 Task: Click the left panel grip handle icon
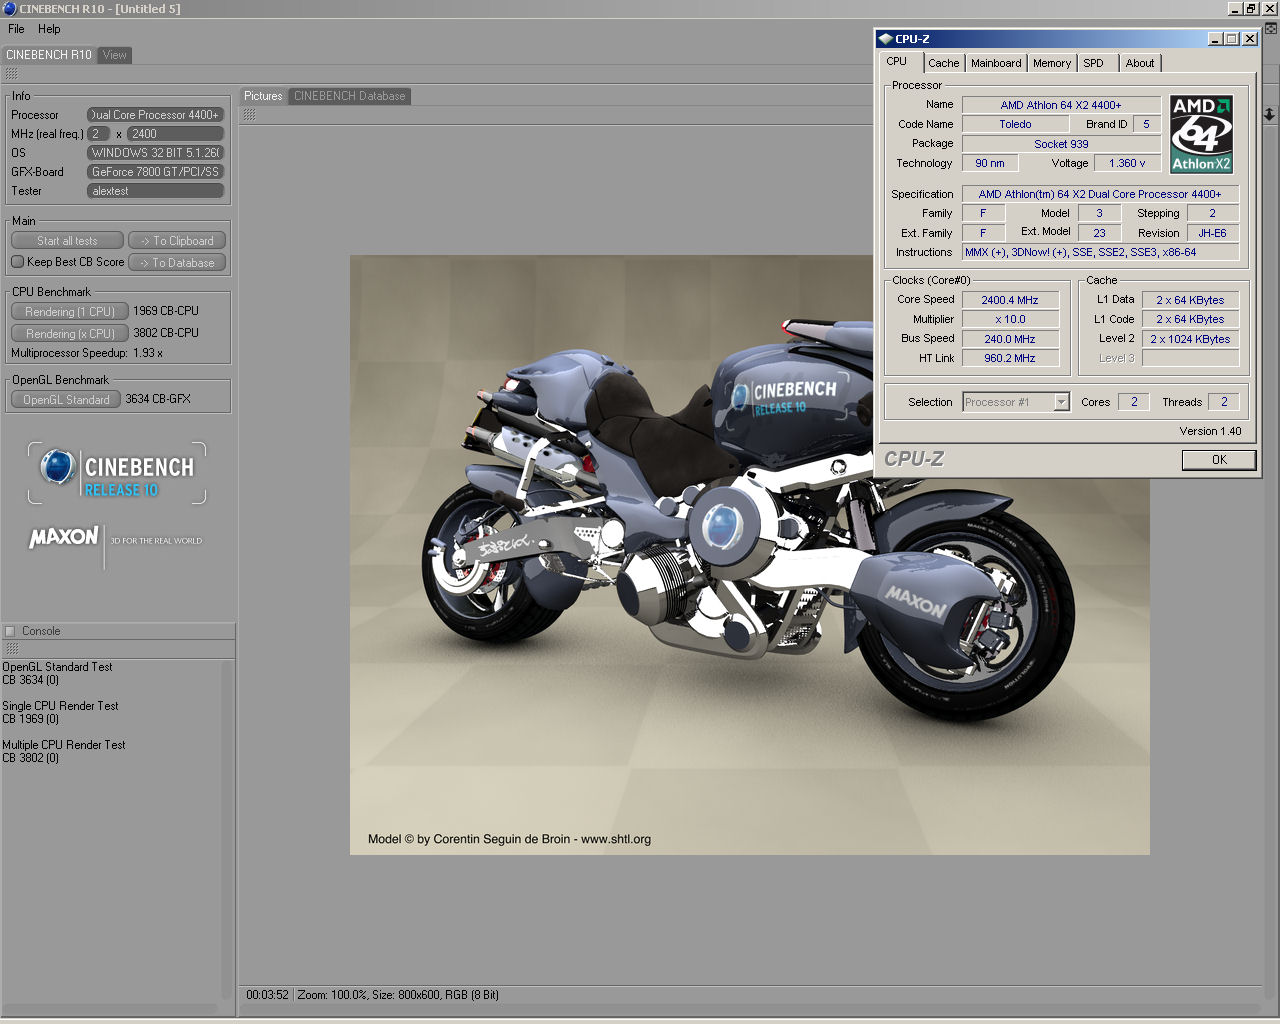(x=11, y=74)
